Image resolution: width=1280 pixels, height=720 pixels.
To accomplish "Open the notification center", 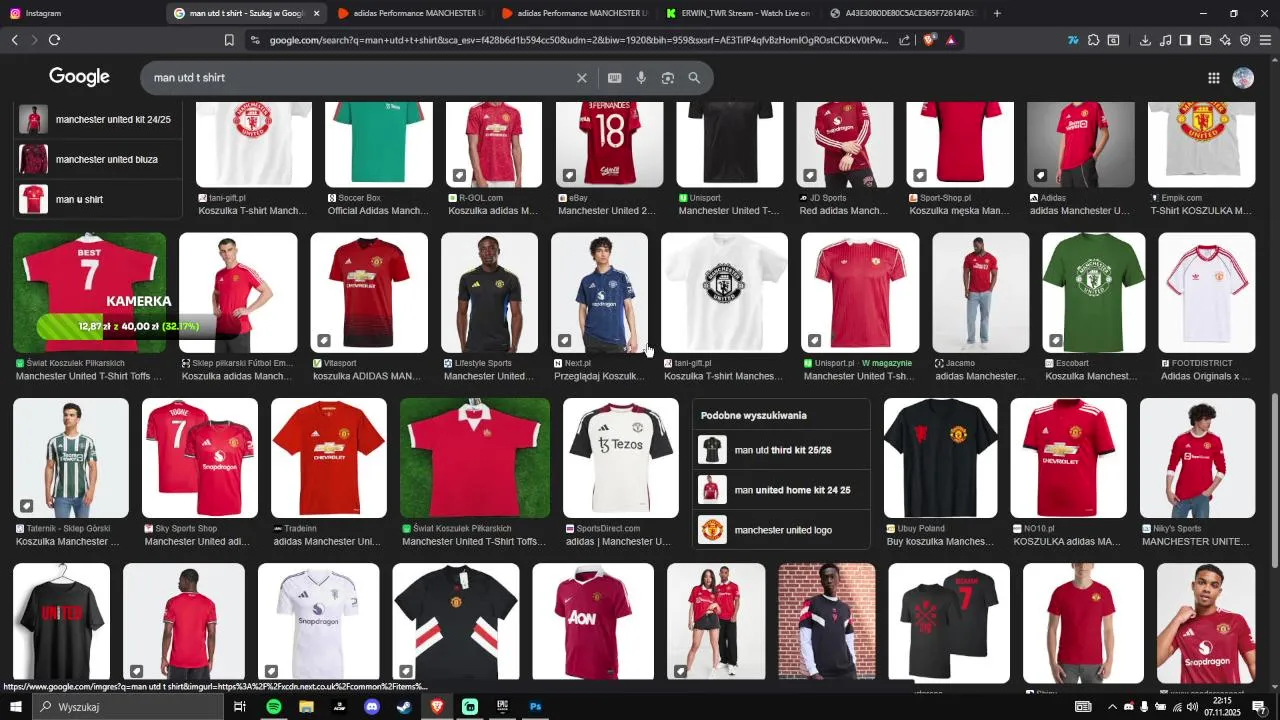I will click(x=1260, y=707).
